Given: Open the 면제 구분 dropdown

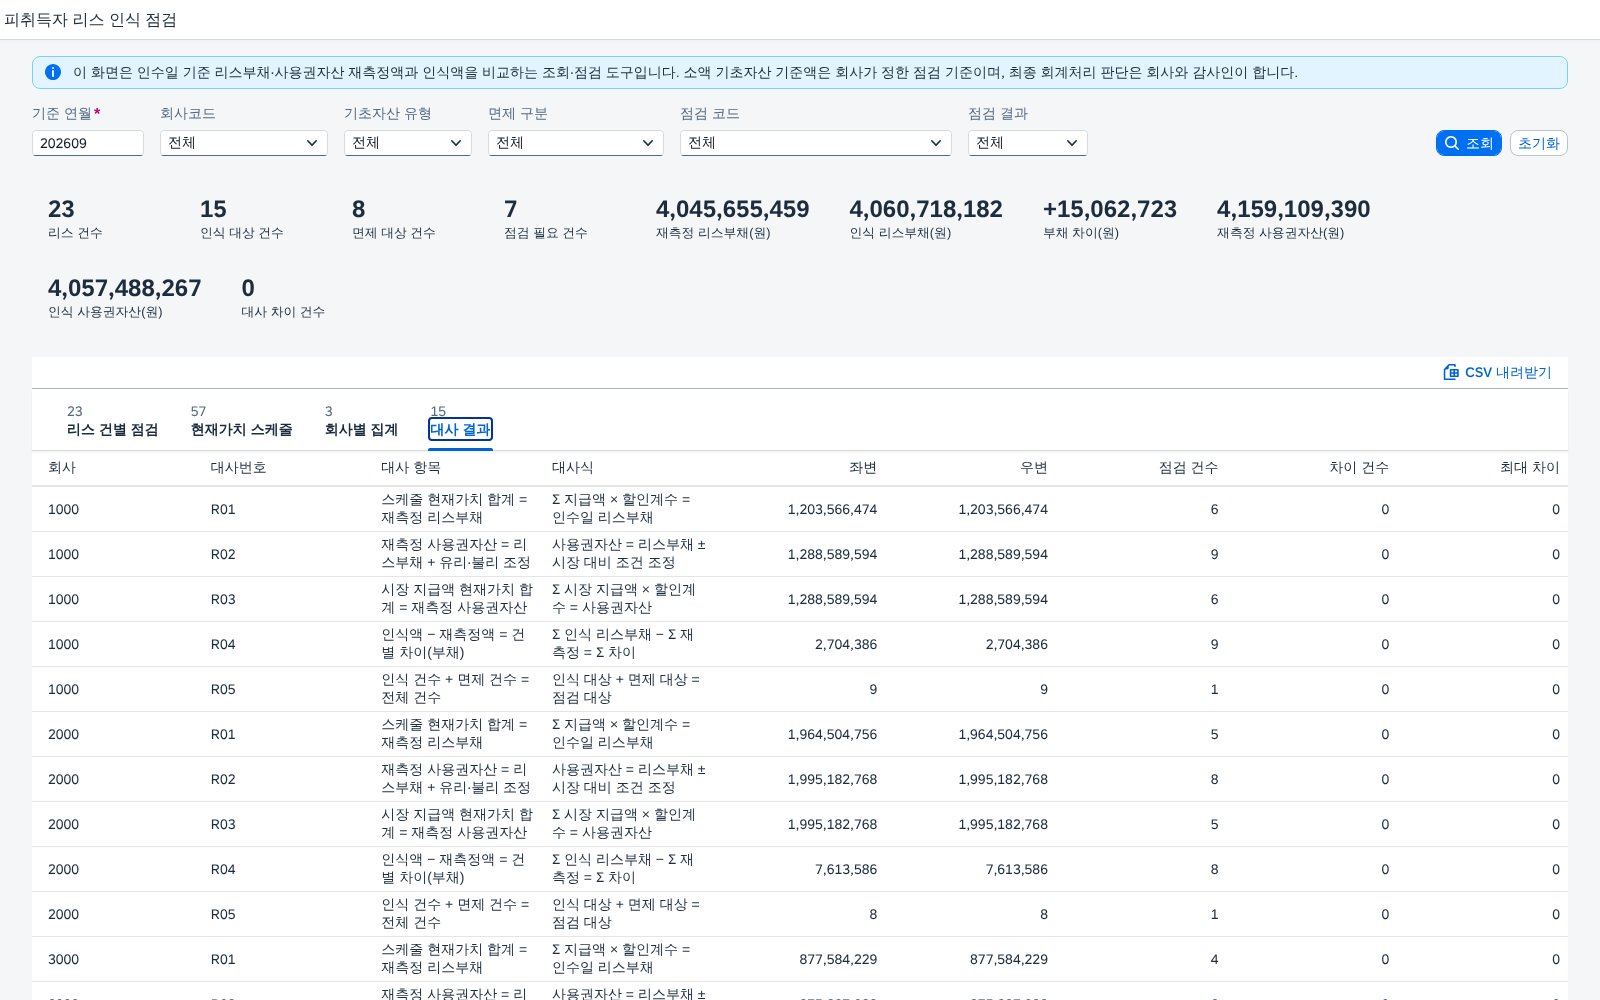Looking at the screenshot, I should coord(576,143).
